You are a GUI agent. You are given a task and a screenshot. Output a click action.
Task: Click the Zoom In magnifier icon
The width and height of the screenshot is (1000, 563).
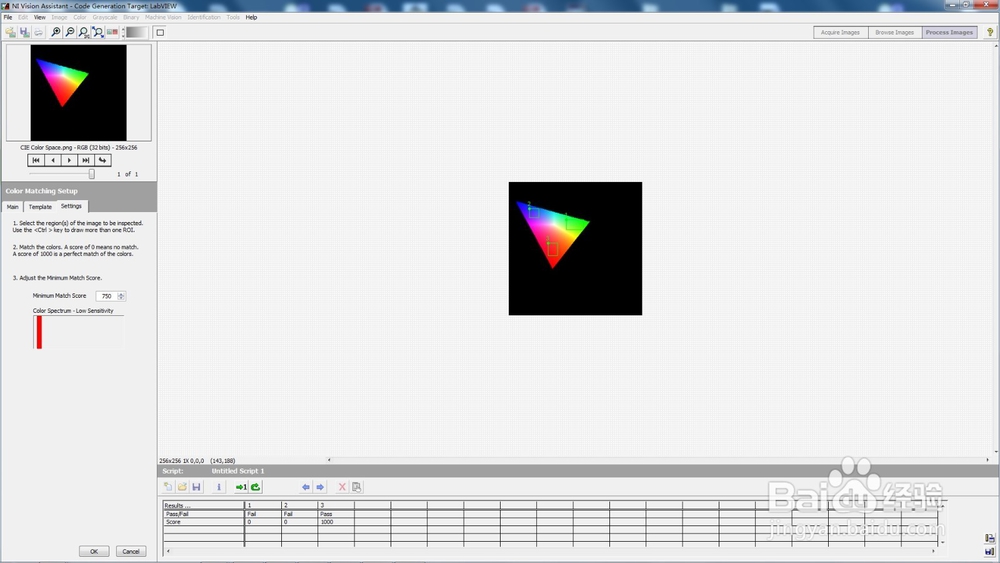click(55, 32)
